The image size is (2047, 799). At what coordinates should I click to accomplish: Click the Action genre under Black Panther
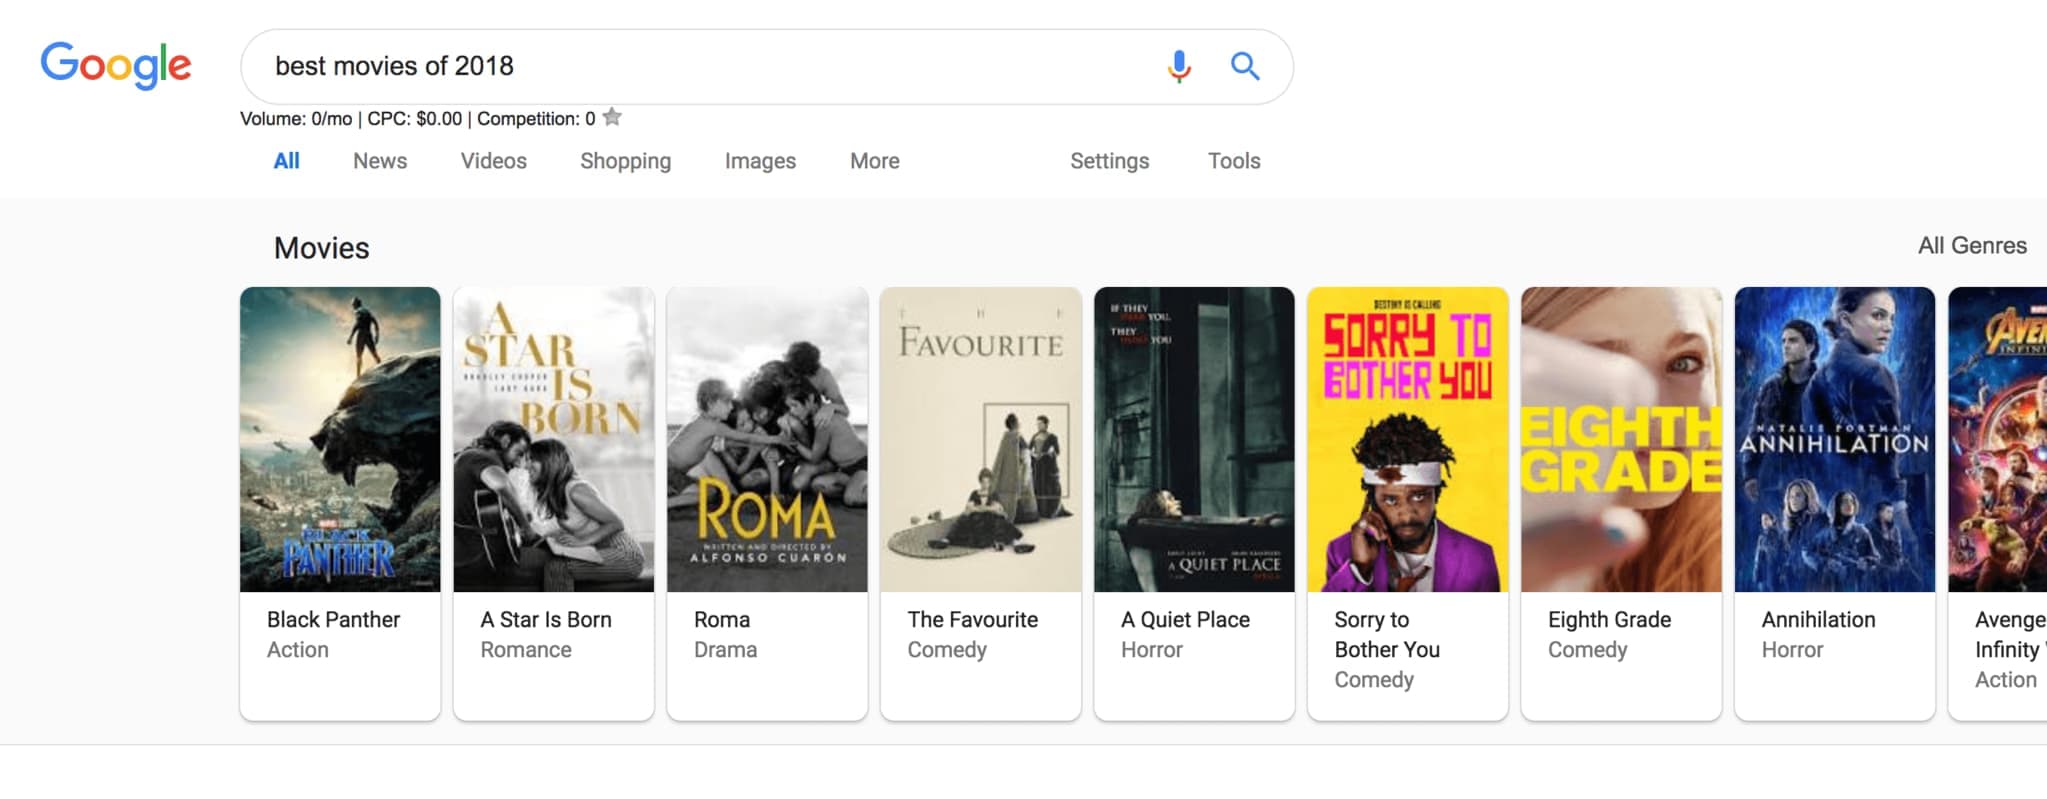298,650
